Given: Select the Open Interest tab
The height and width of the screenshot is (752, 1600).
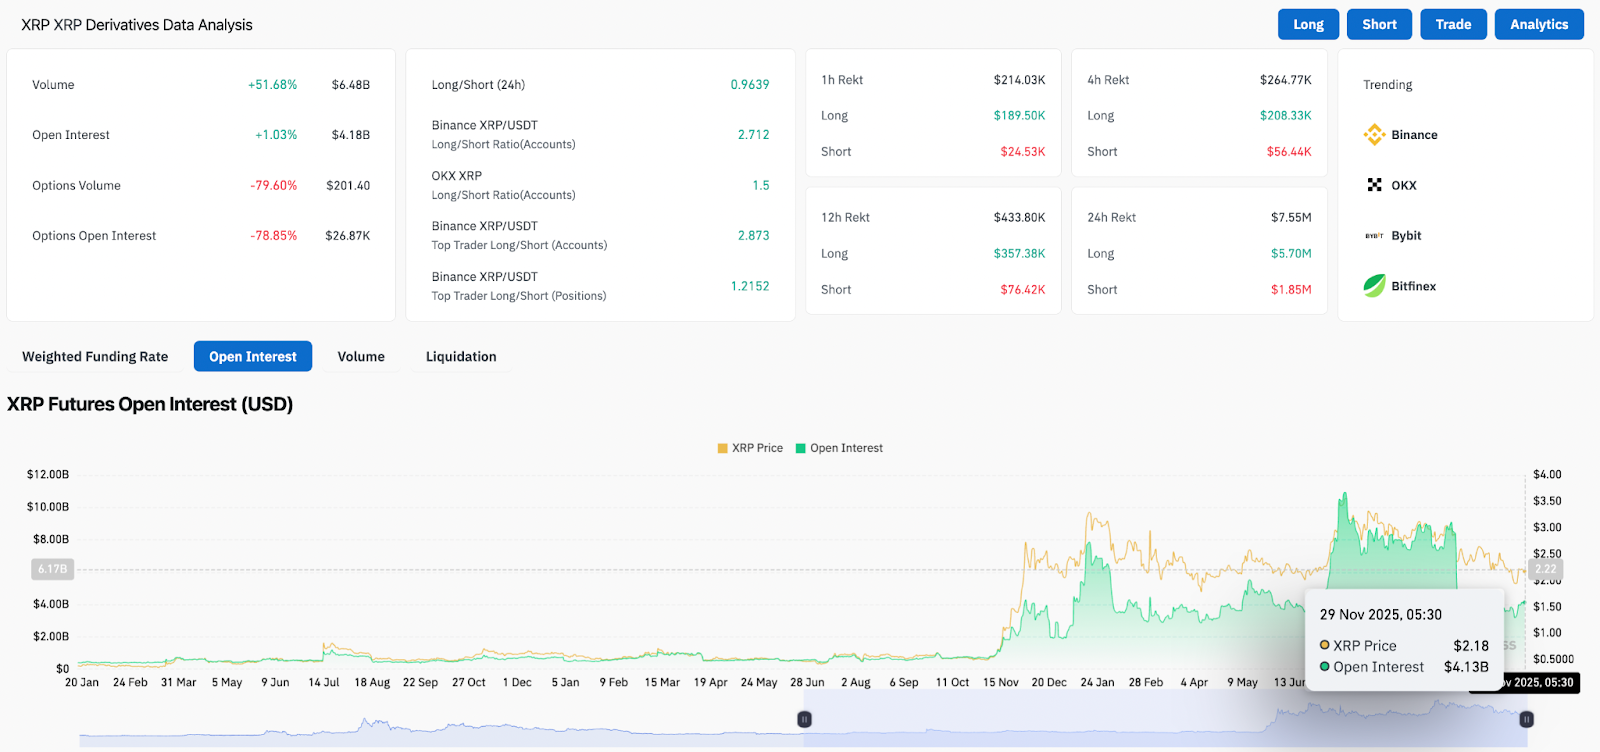Looking at the screenshot, I should tap(253, 357).
